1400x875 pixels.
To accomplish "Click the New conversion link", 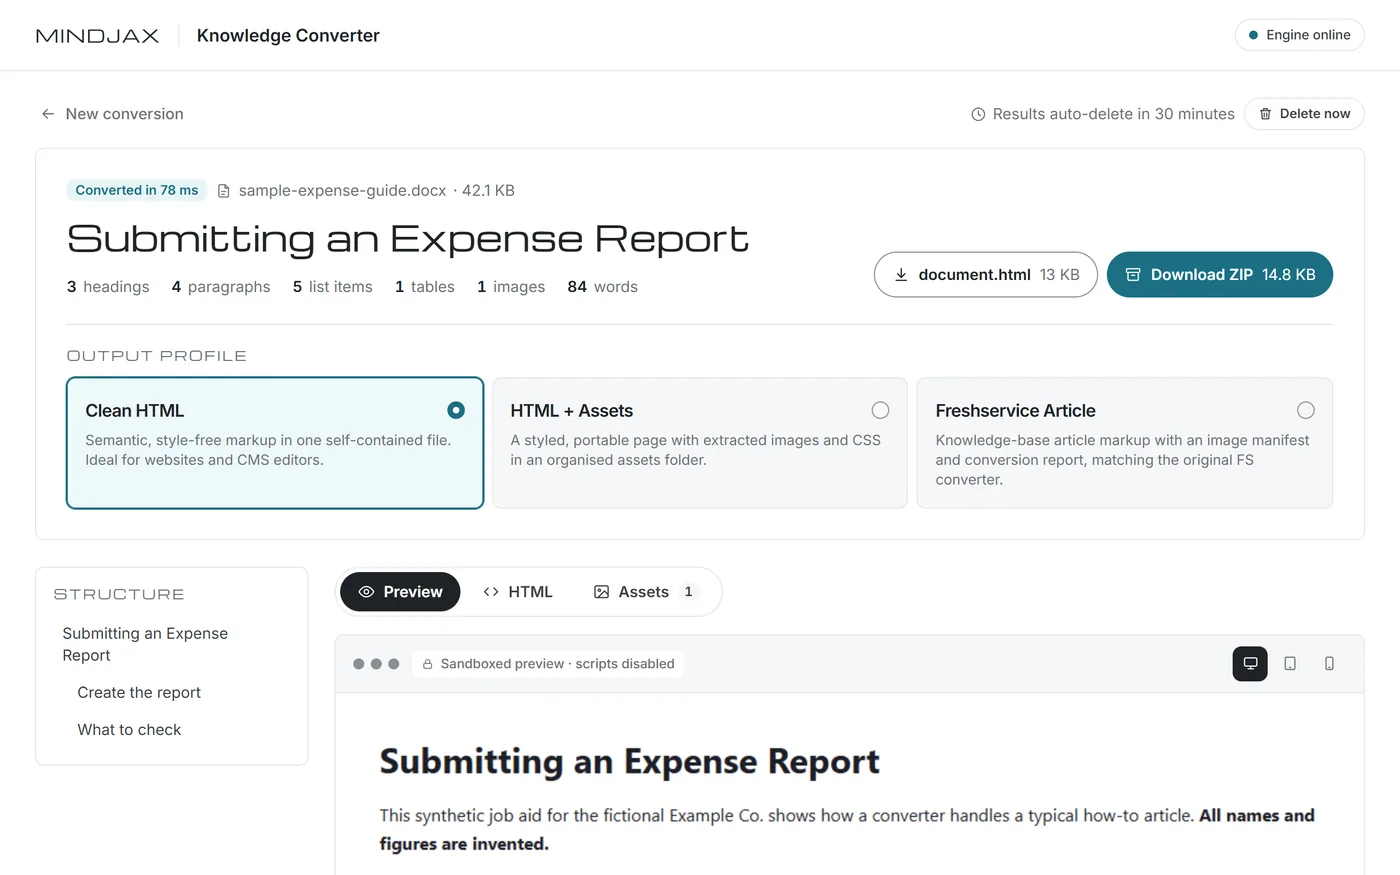I will [112, 114].
